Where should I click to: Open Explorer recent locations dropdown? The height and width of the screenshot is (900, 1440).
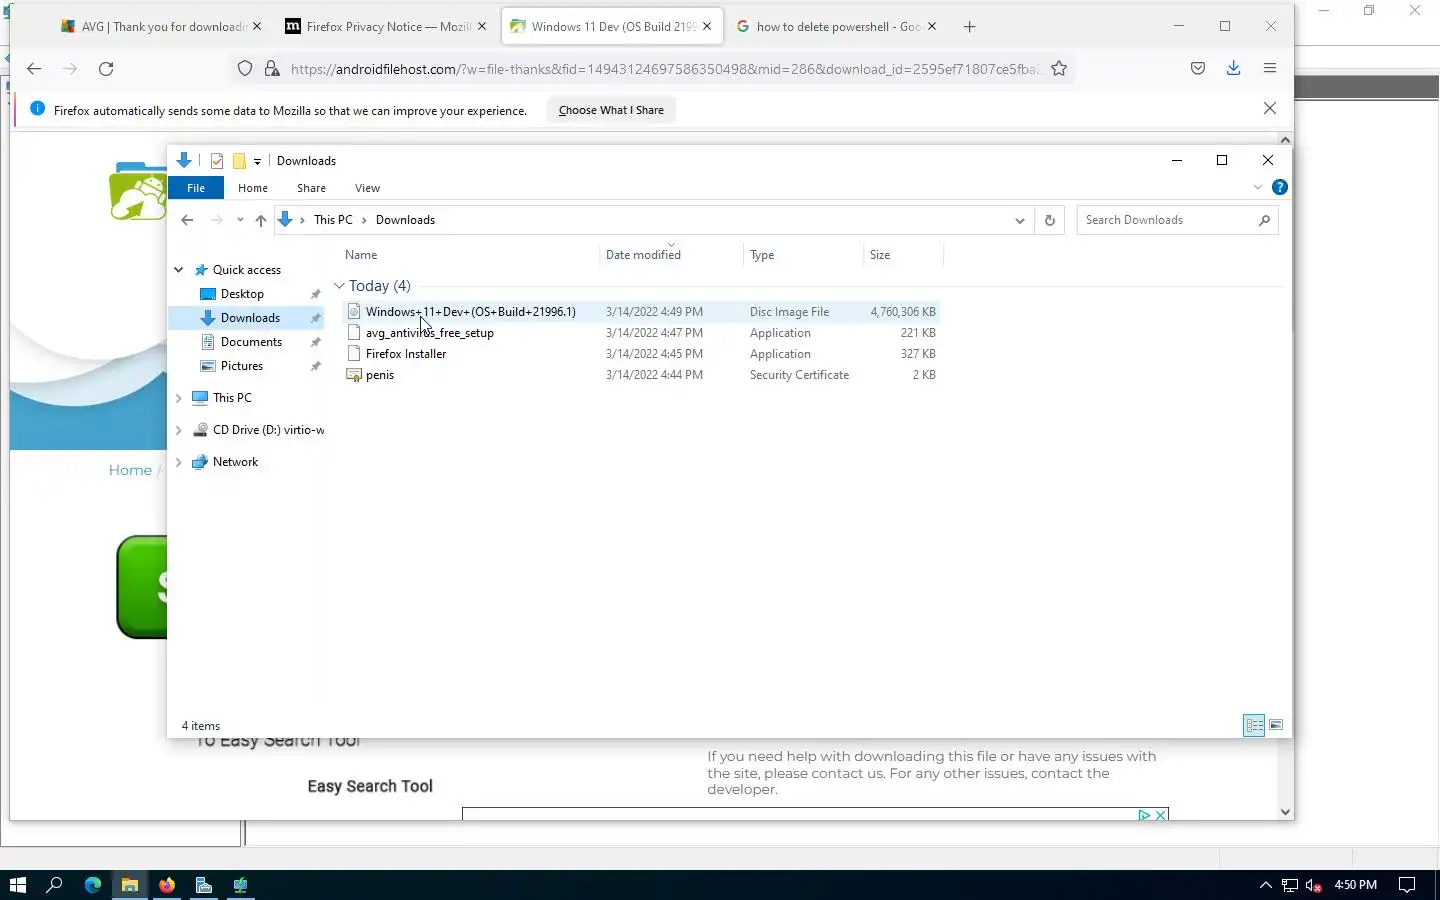coord(240,220)
